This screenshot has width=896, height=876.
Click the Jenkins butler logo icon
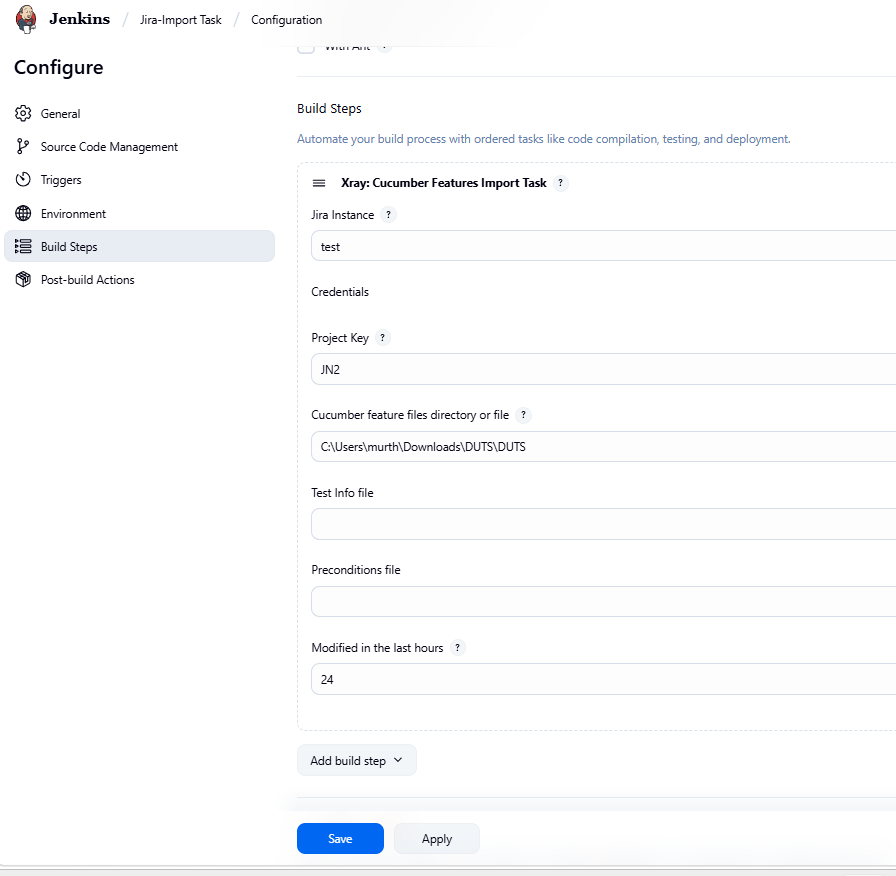(x=26, y=19)
